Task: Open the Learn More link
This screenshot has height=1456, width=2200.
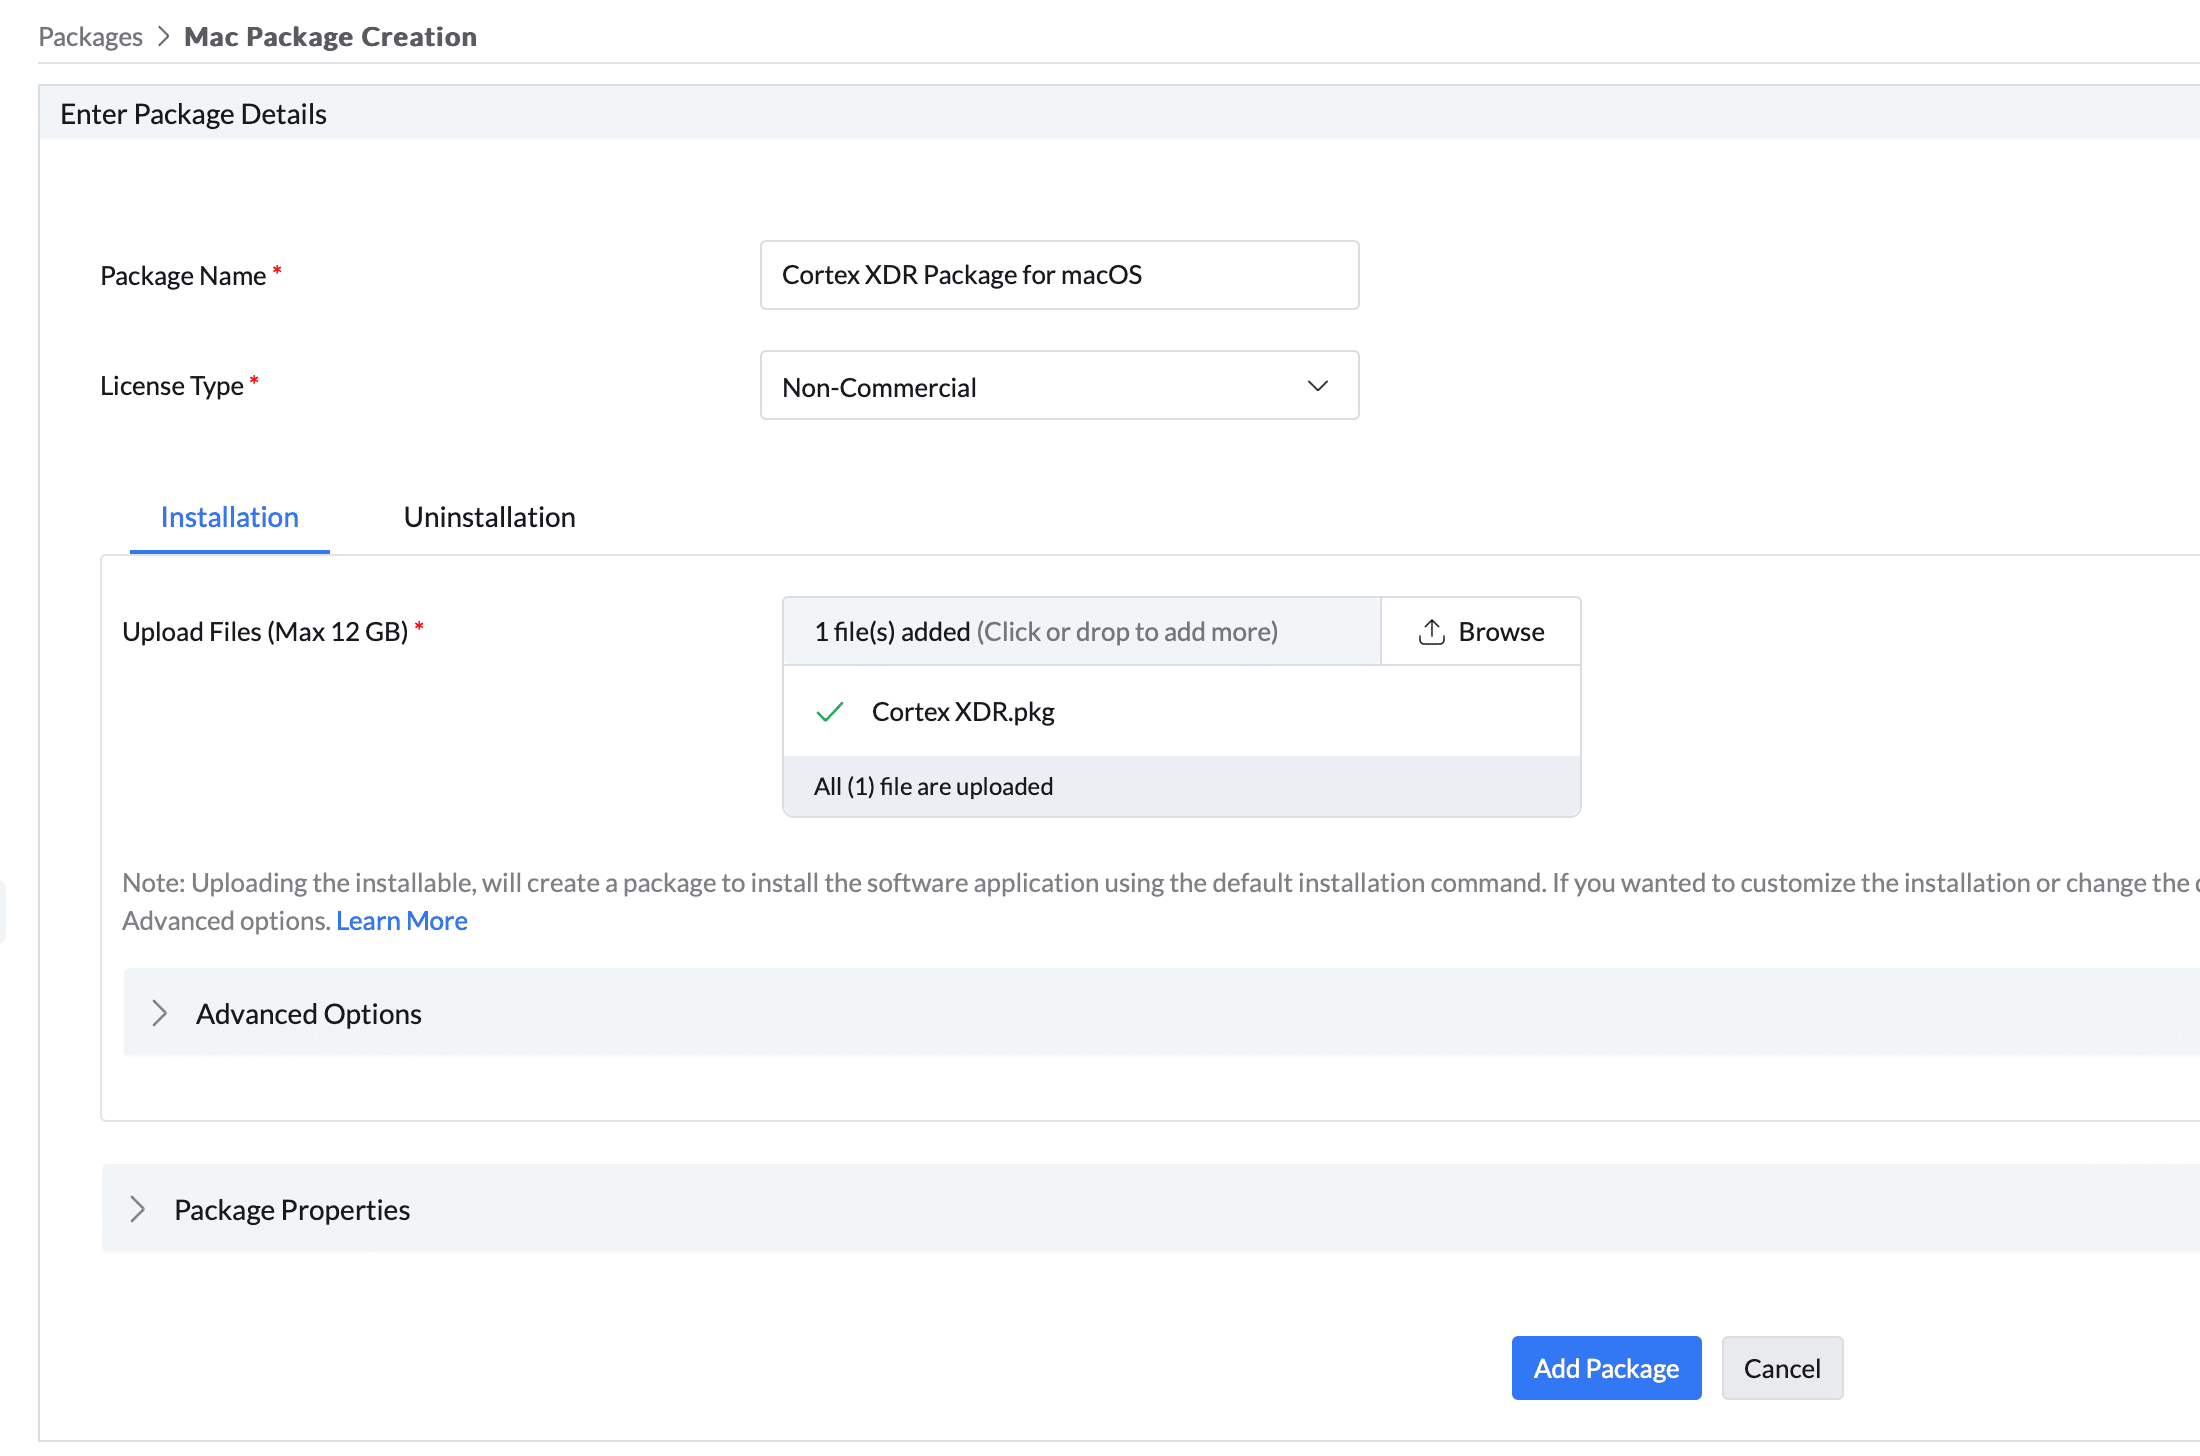Action: (x=402, y=920)
